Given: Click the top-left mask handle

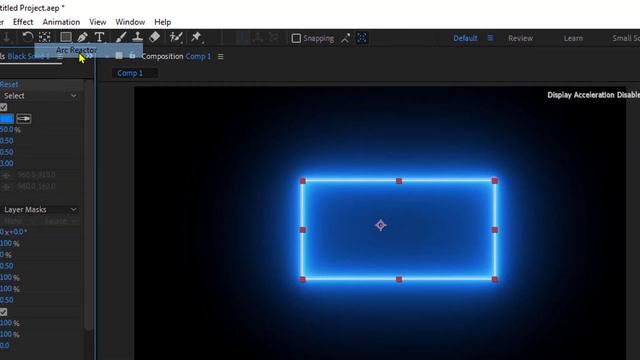Looking at the screenshot, I should [x=302, y=181].
